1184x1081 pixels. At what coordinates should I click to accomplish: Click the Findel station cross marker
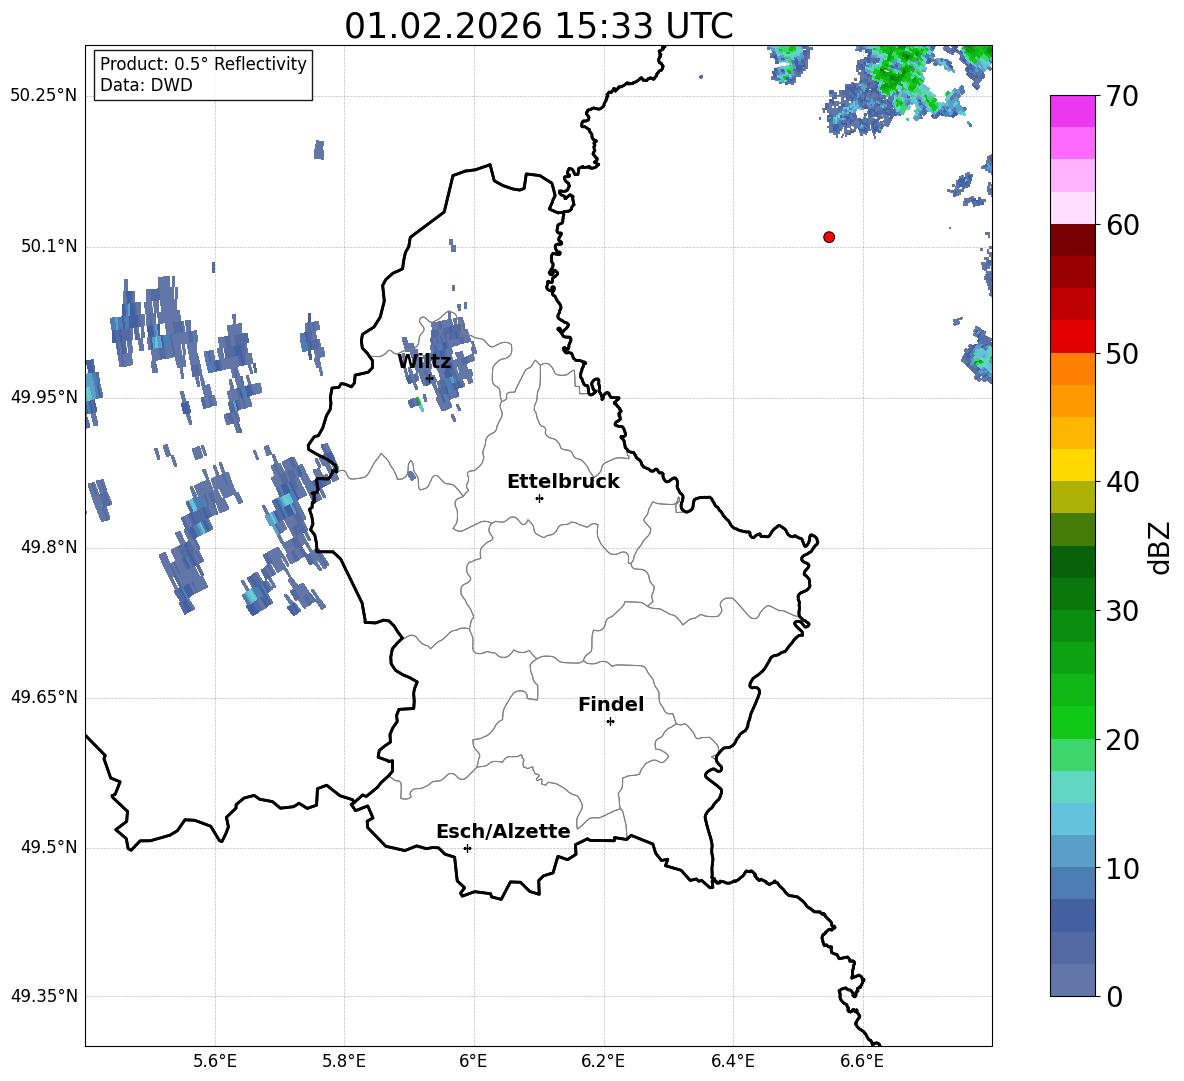(x=610, y=722)
